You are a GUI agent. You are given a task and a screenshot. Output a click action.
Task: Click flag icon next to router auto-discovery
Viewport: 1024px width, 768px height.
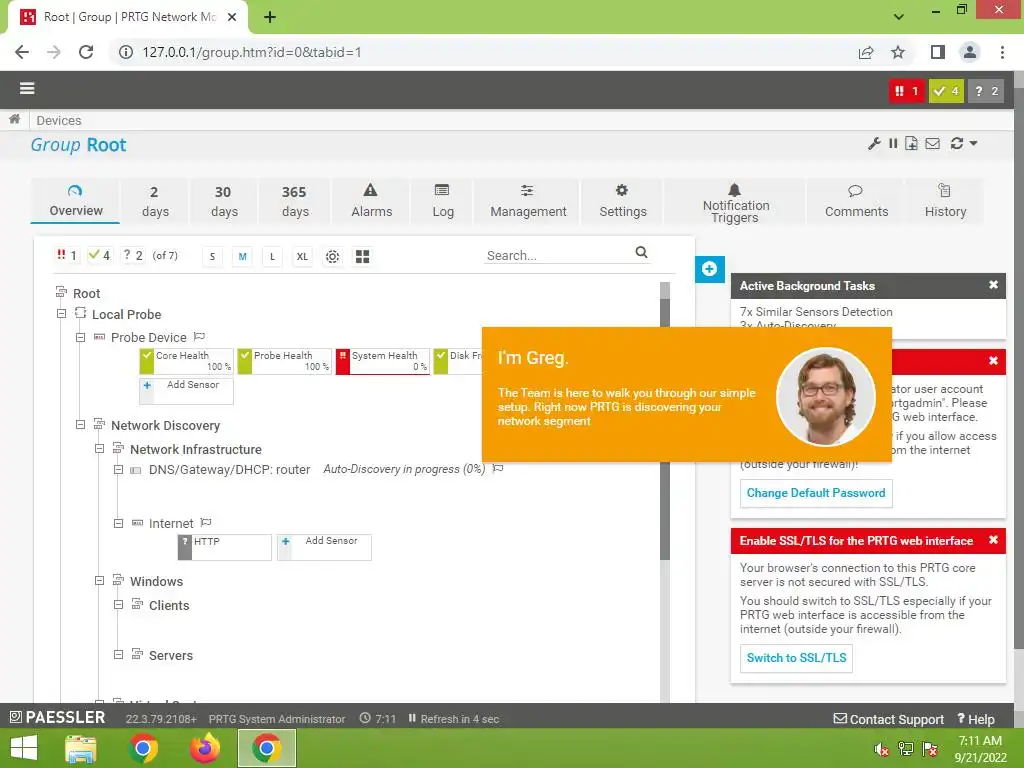coord(498,468)
